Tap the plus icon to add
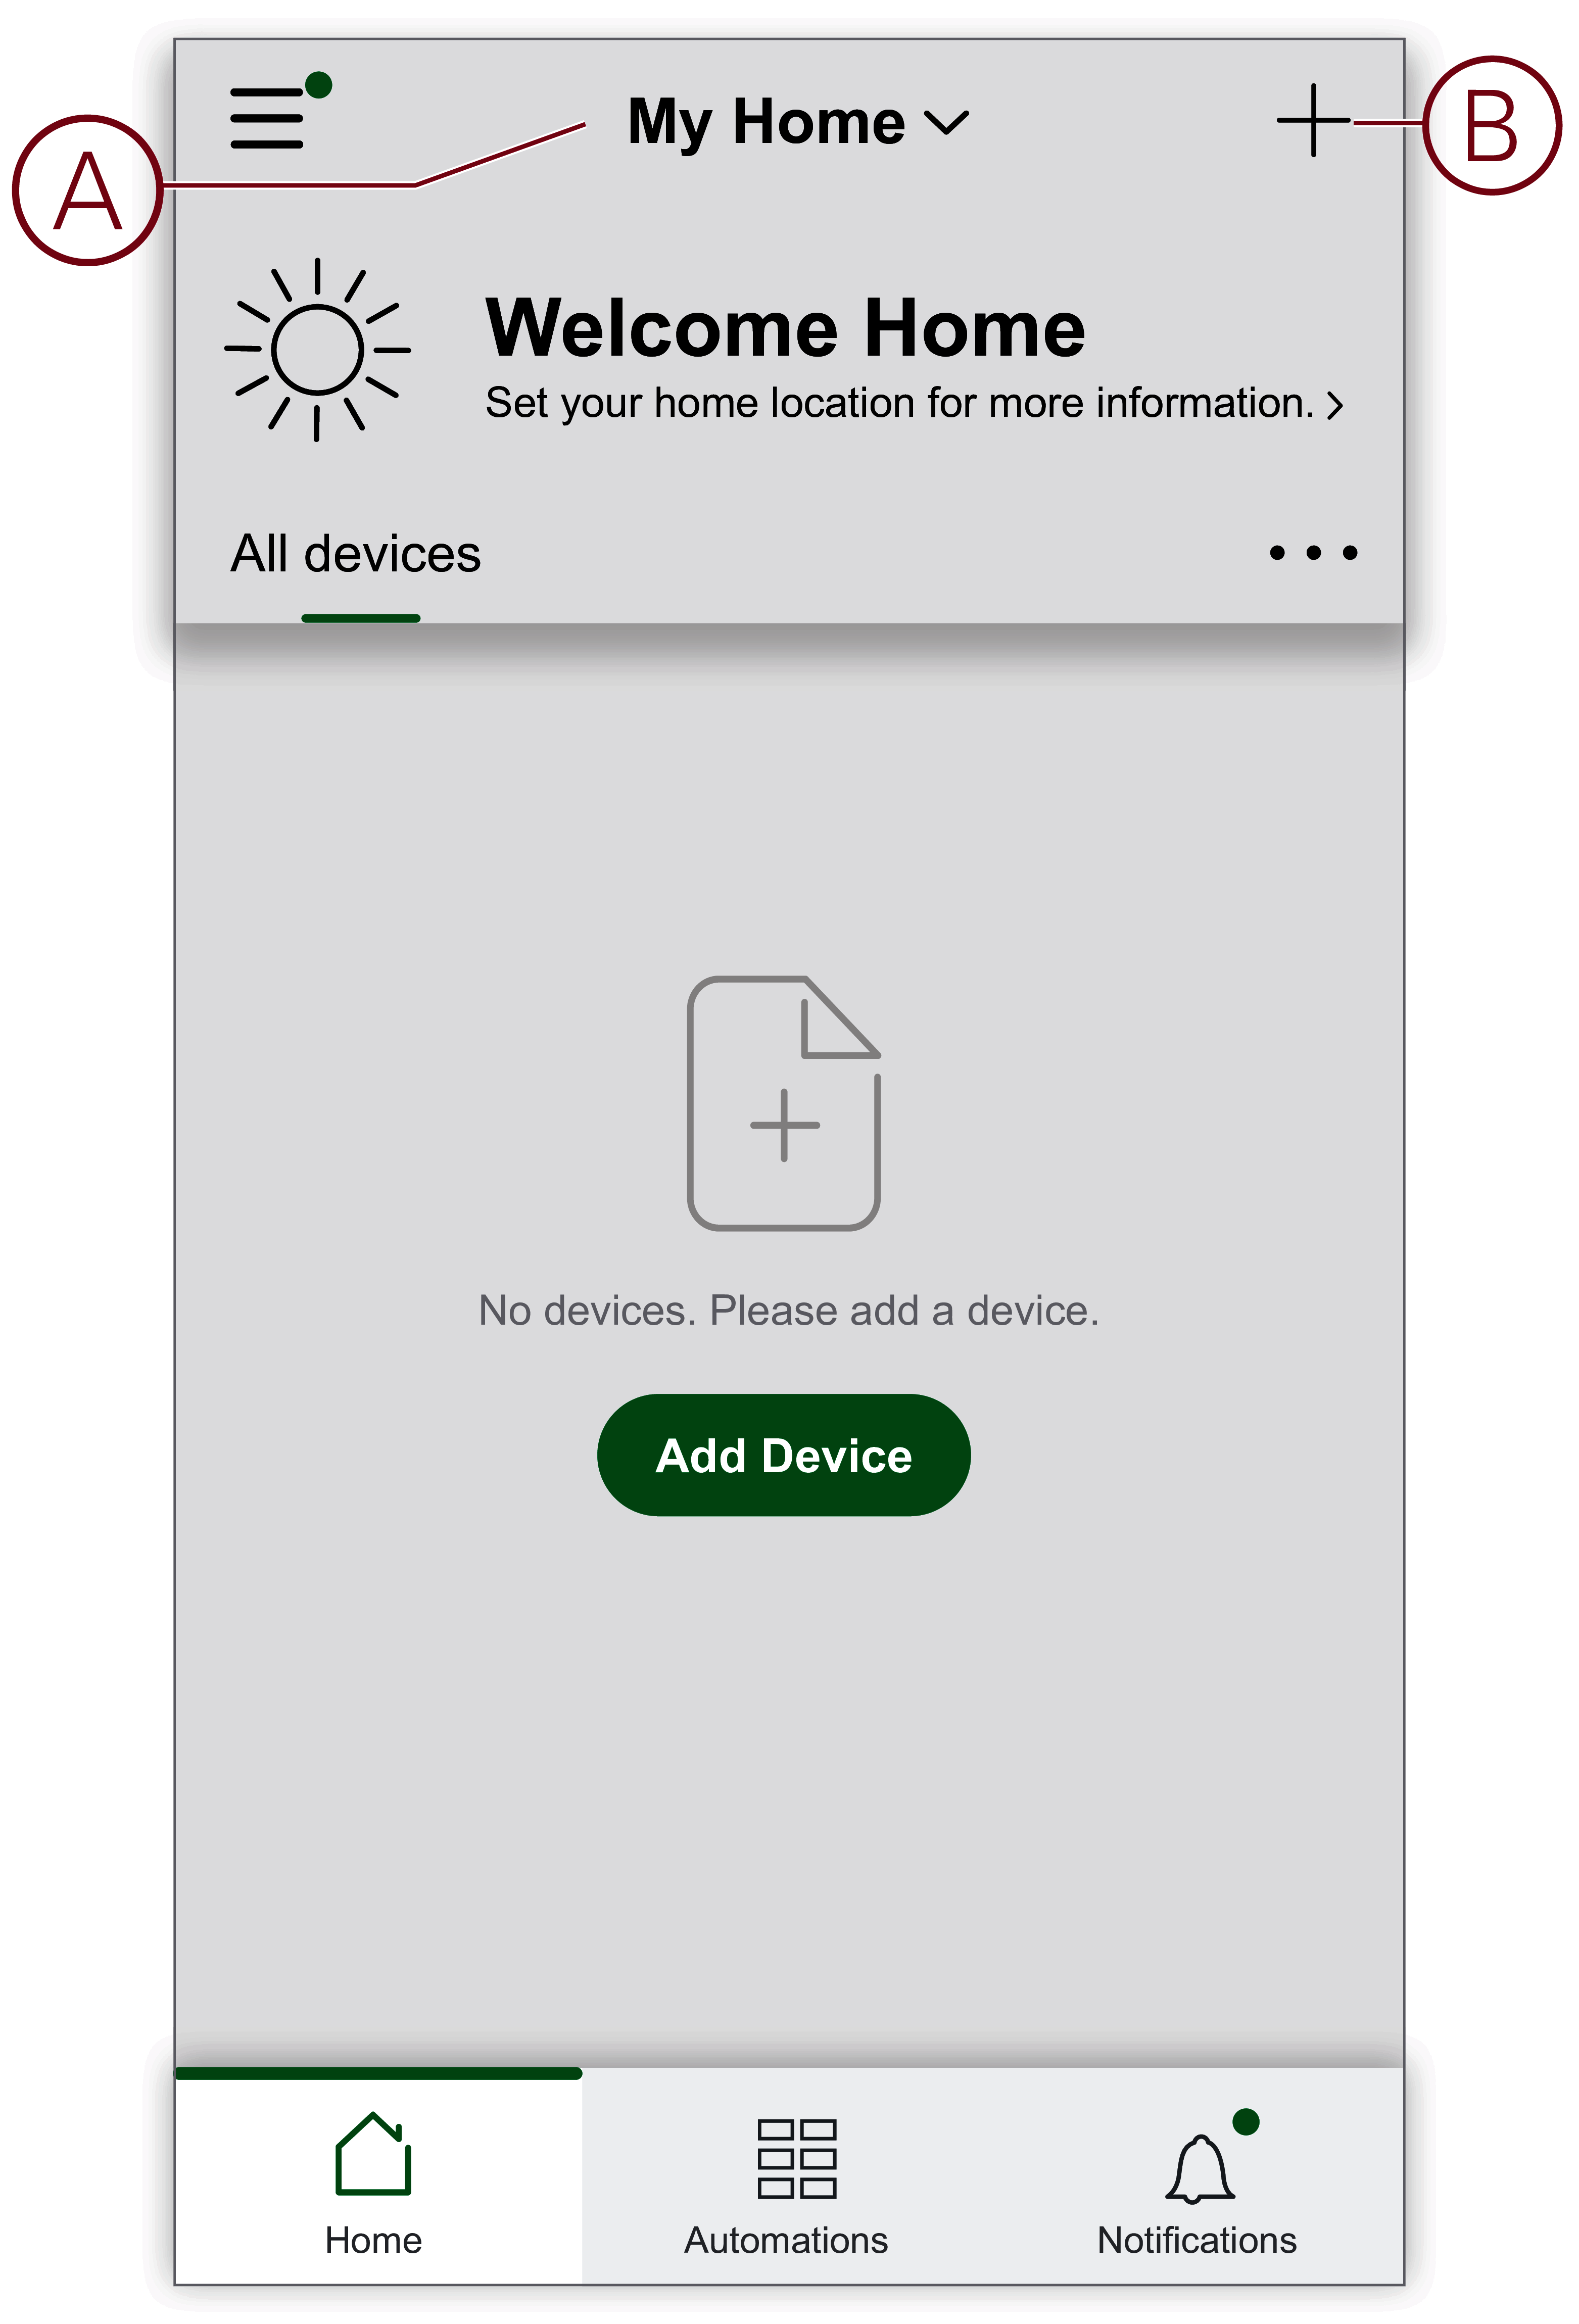 (x=1313, y=120)
